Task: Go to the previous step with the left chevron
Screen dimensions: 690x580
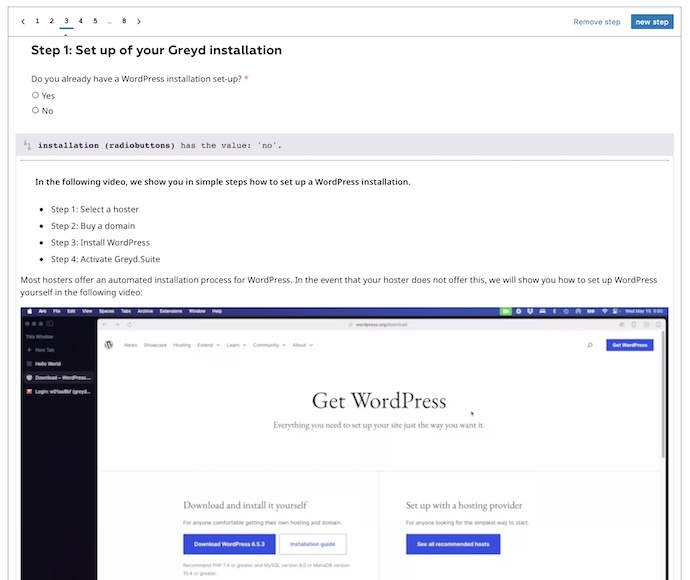Action: coord(23,21)
